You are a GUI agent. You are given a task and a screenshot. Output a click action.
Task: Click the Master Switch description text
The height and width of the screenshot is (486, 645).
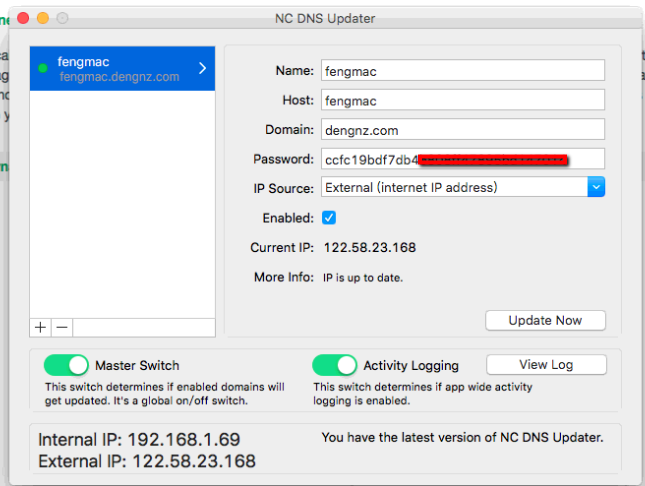165,394
